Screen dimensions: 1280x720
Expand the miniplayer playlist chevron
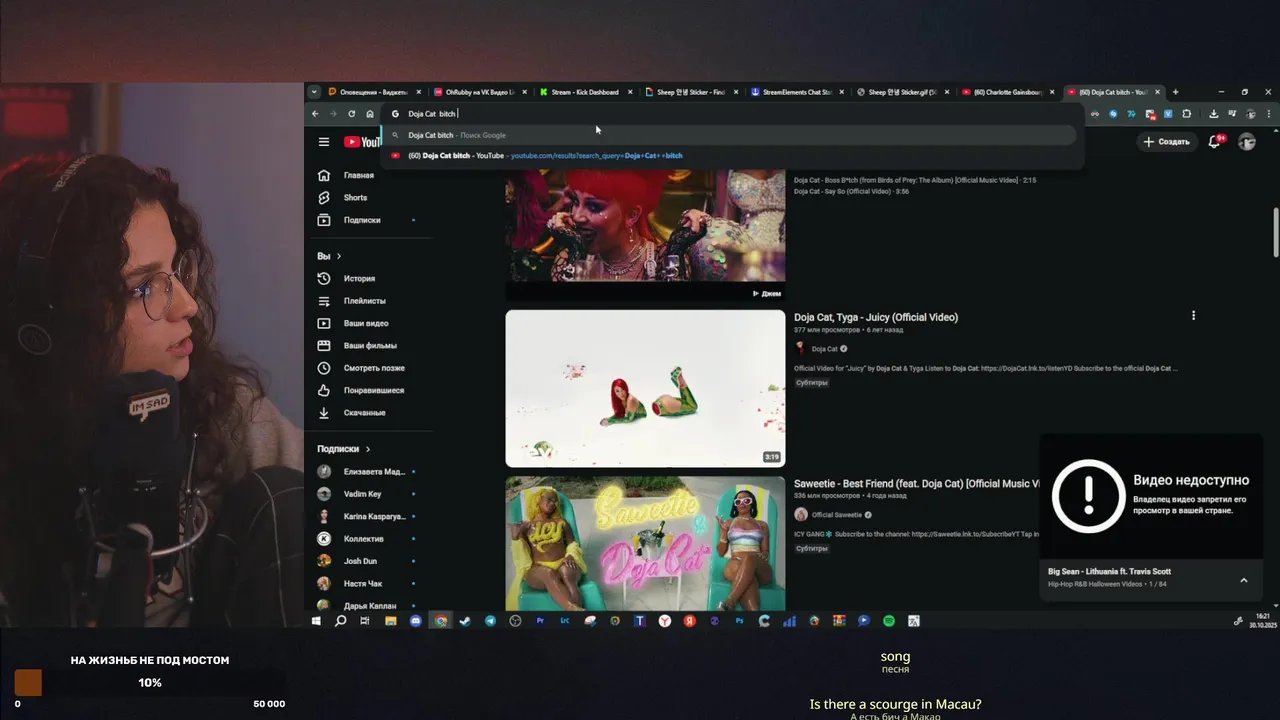coord(1244,580)
